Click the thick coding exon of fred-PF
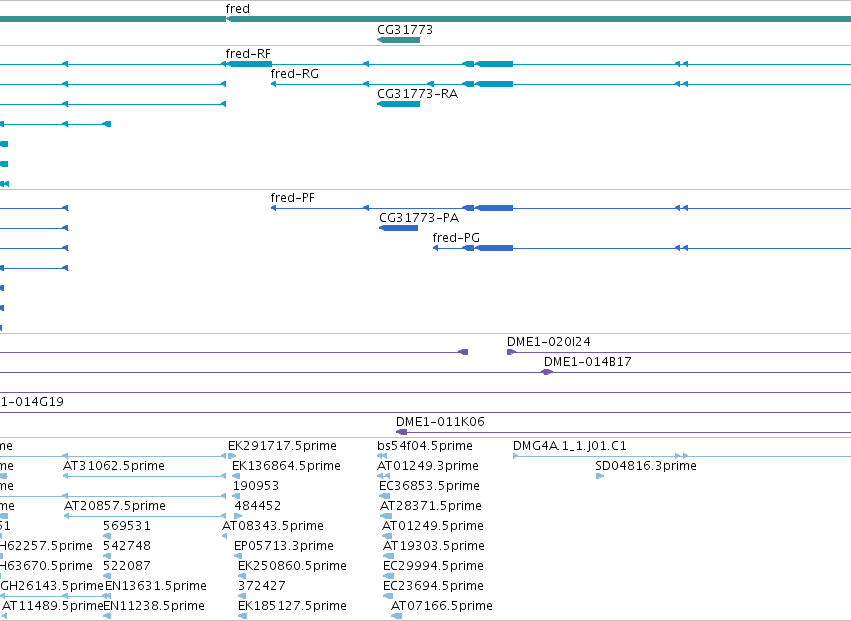This screenshot has width=851, height=621. 494,208
